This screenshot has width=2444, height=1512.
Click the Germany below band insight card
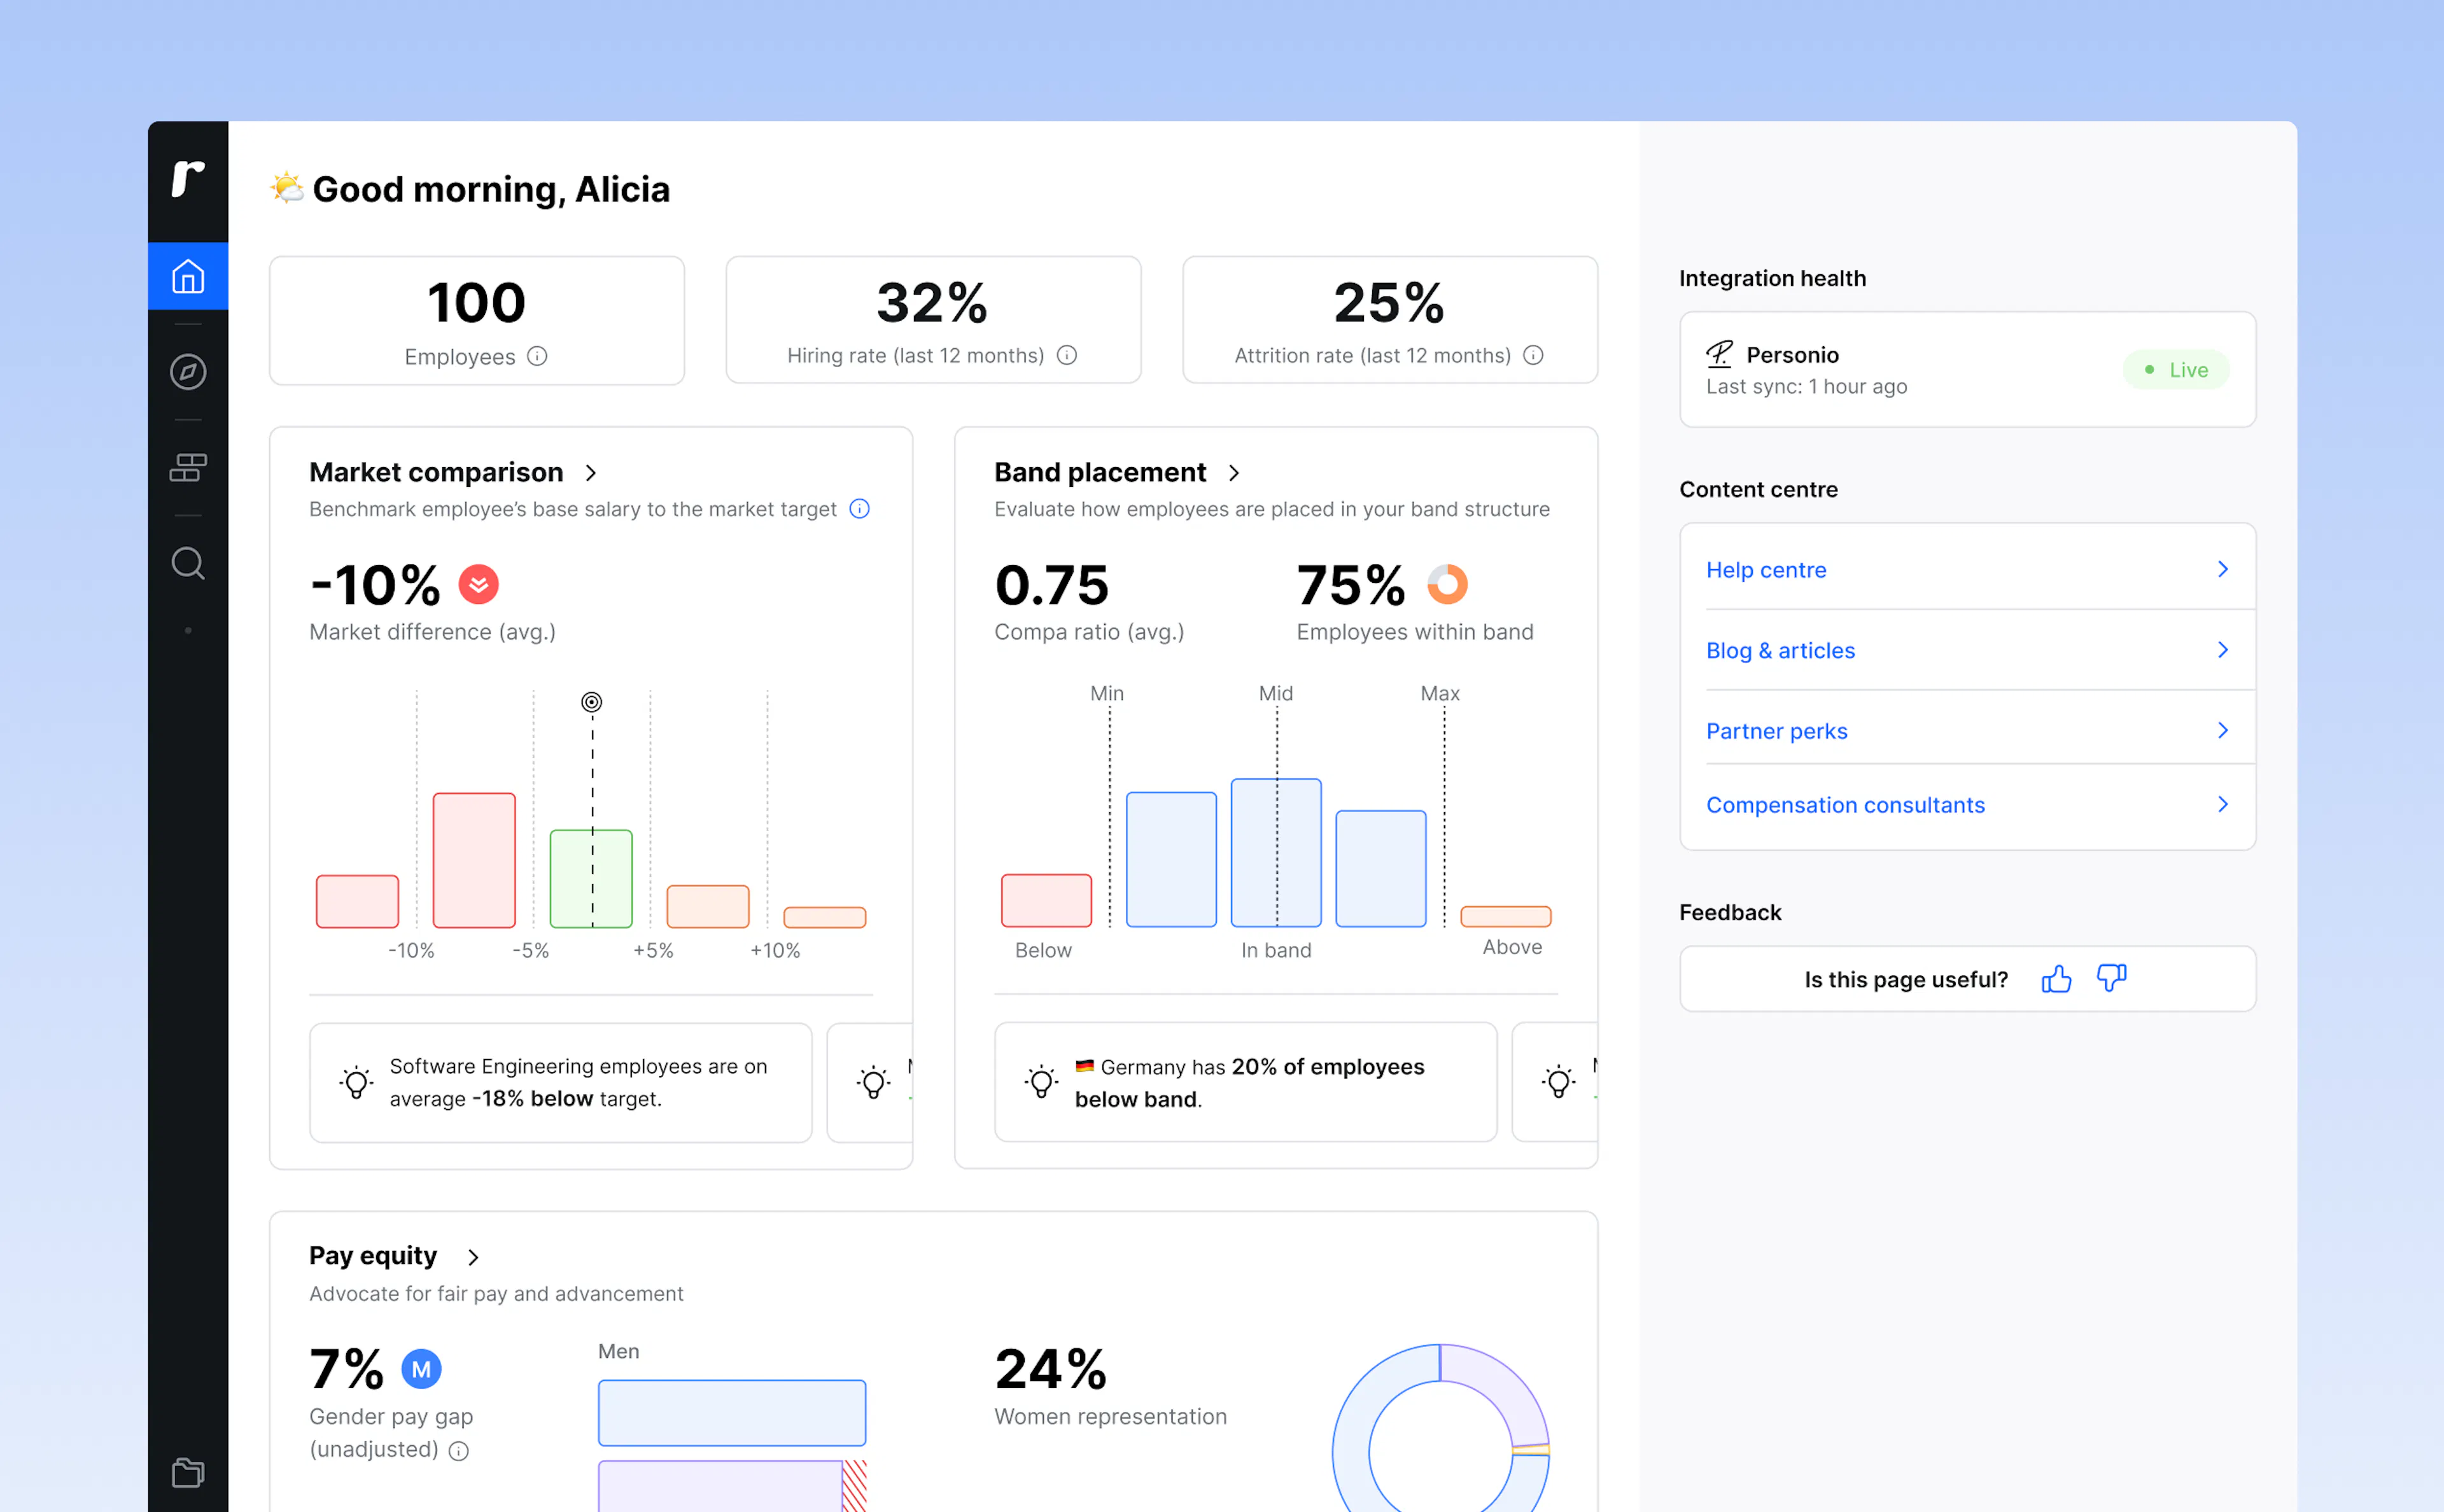click(1245, 1082)
